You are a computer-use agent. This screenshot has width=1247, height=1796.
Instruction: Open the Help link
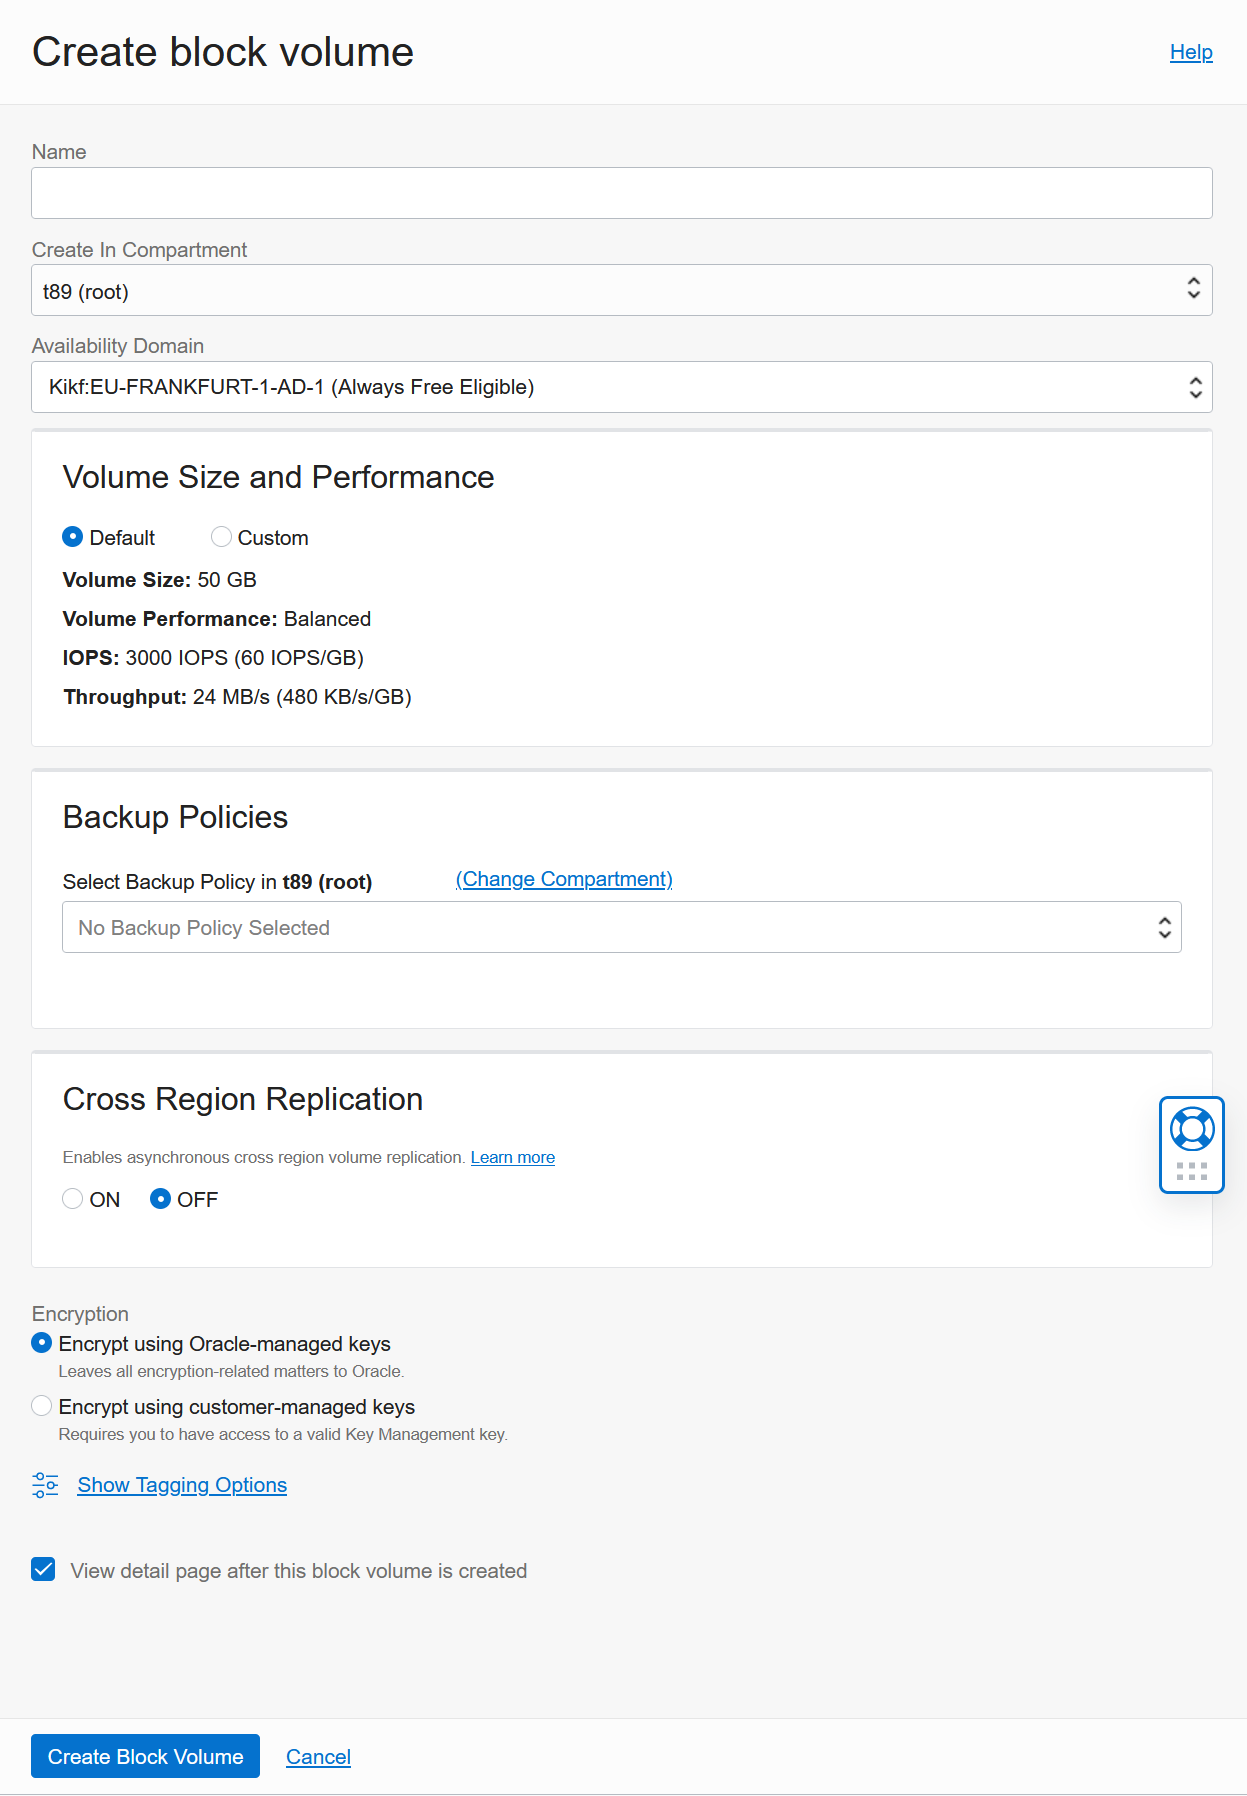click(x=1191, y=52)
